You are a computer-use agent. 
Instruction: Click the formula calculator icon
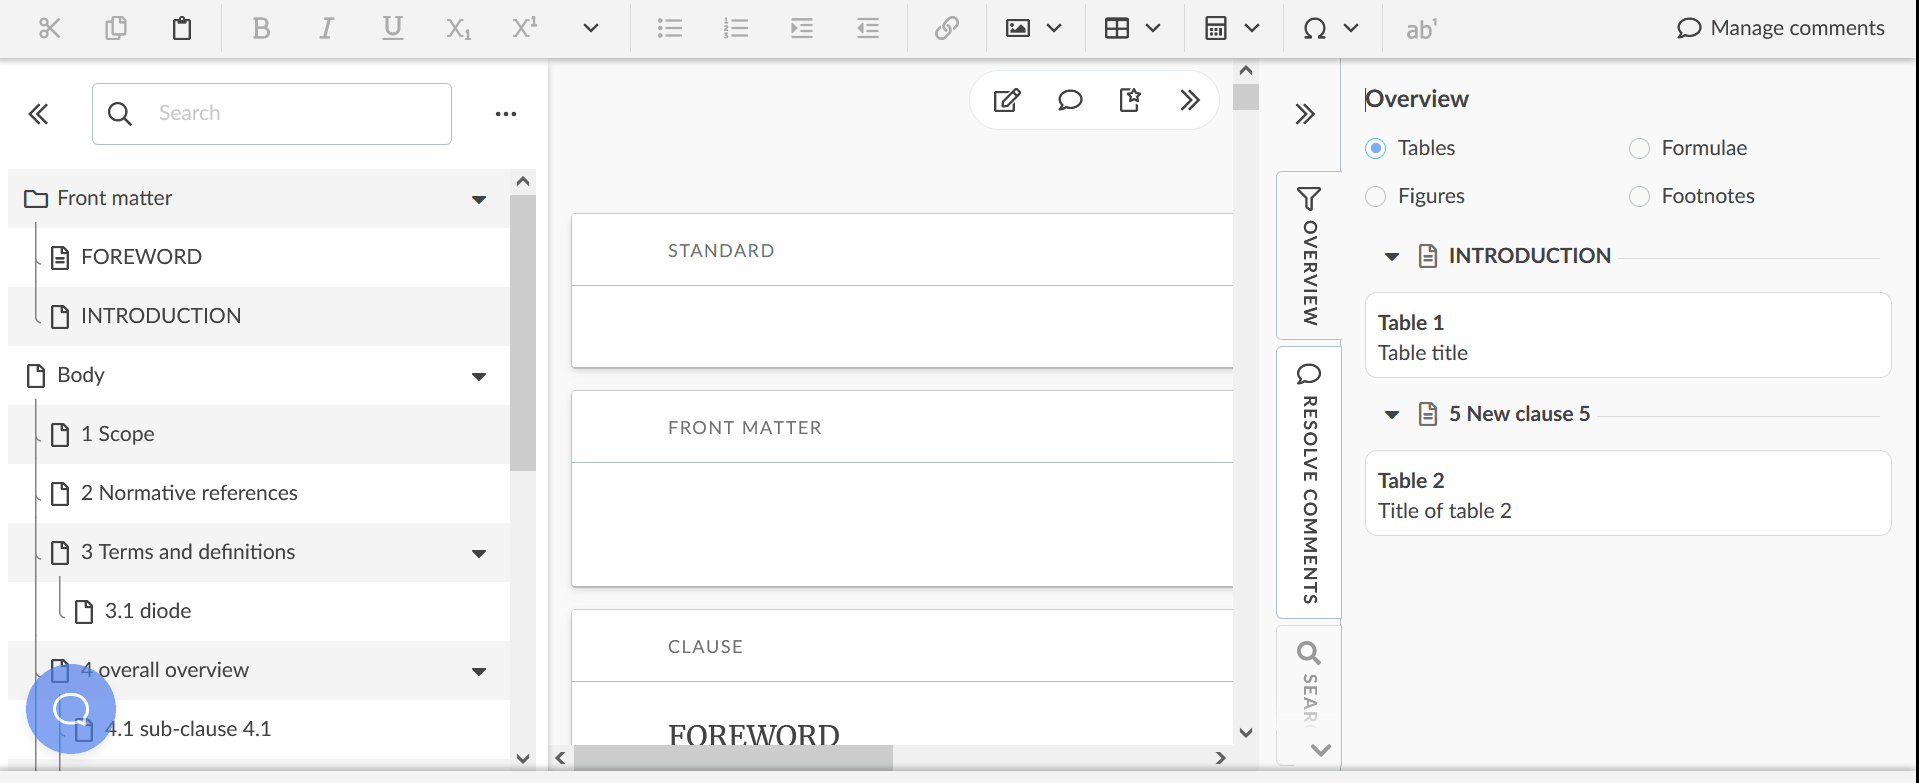1216,28
